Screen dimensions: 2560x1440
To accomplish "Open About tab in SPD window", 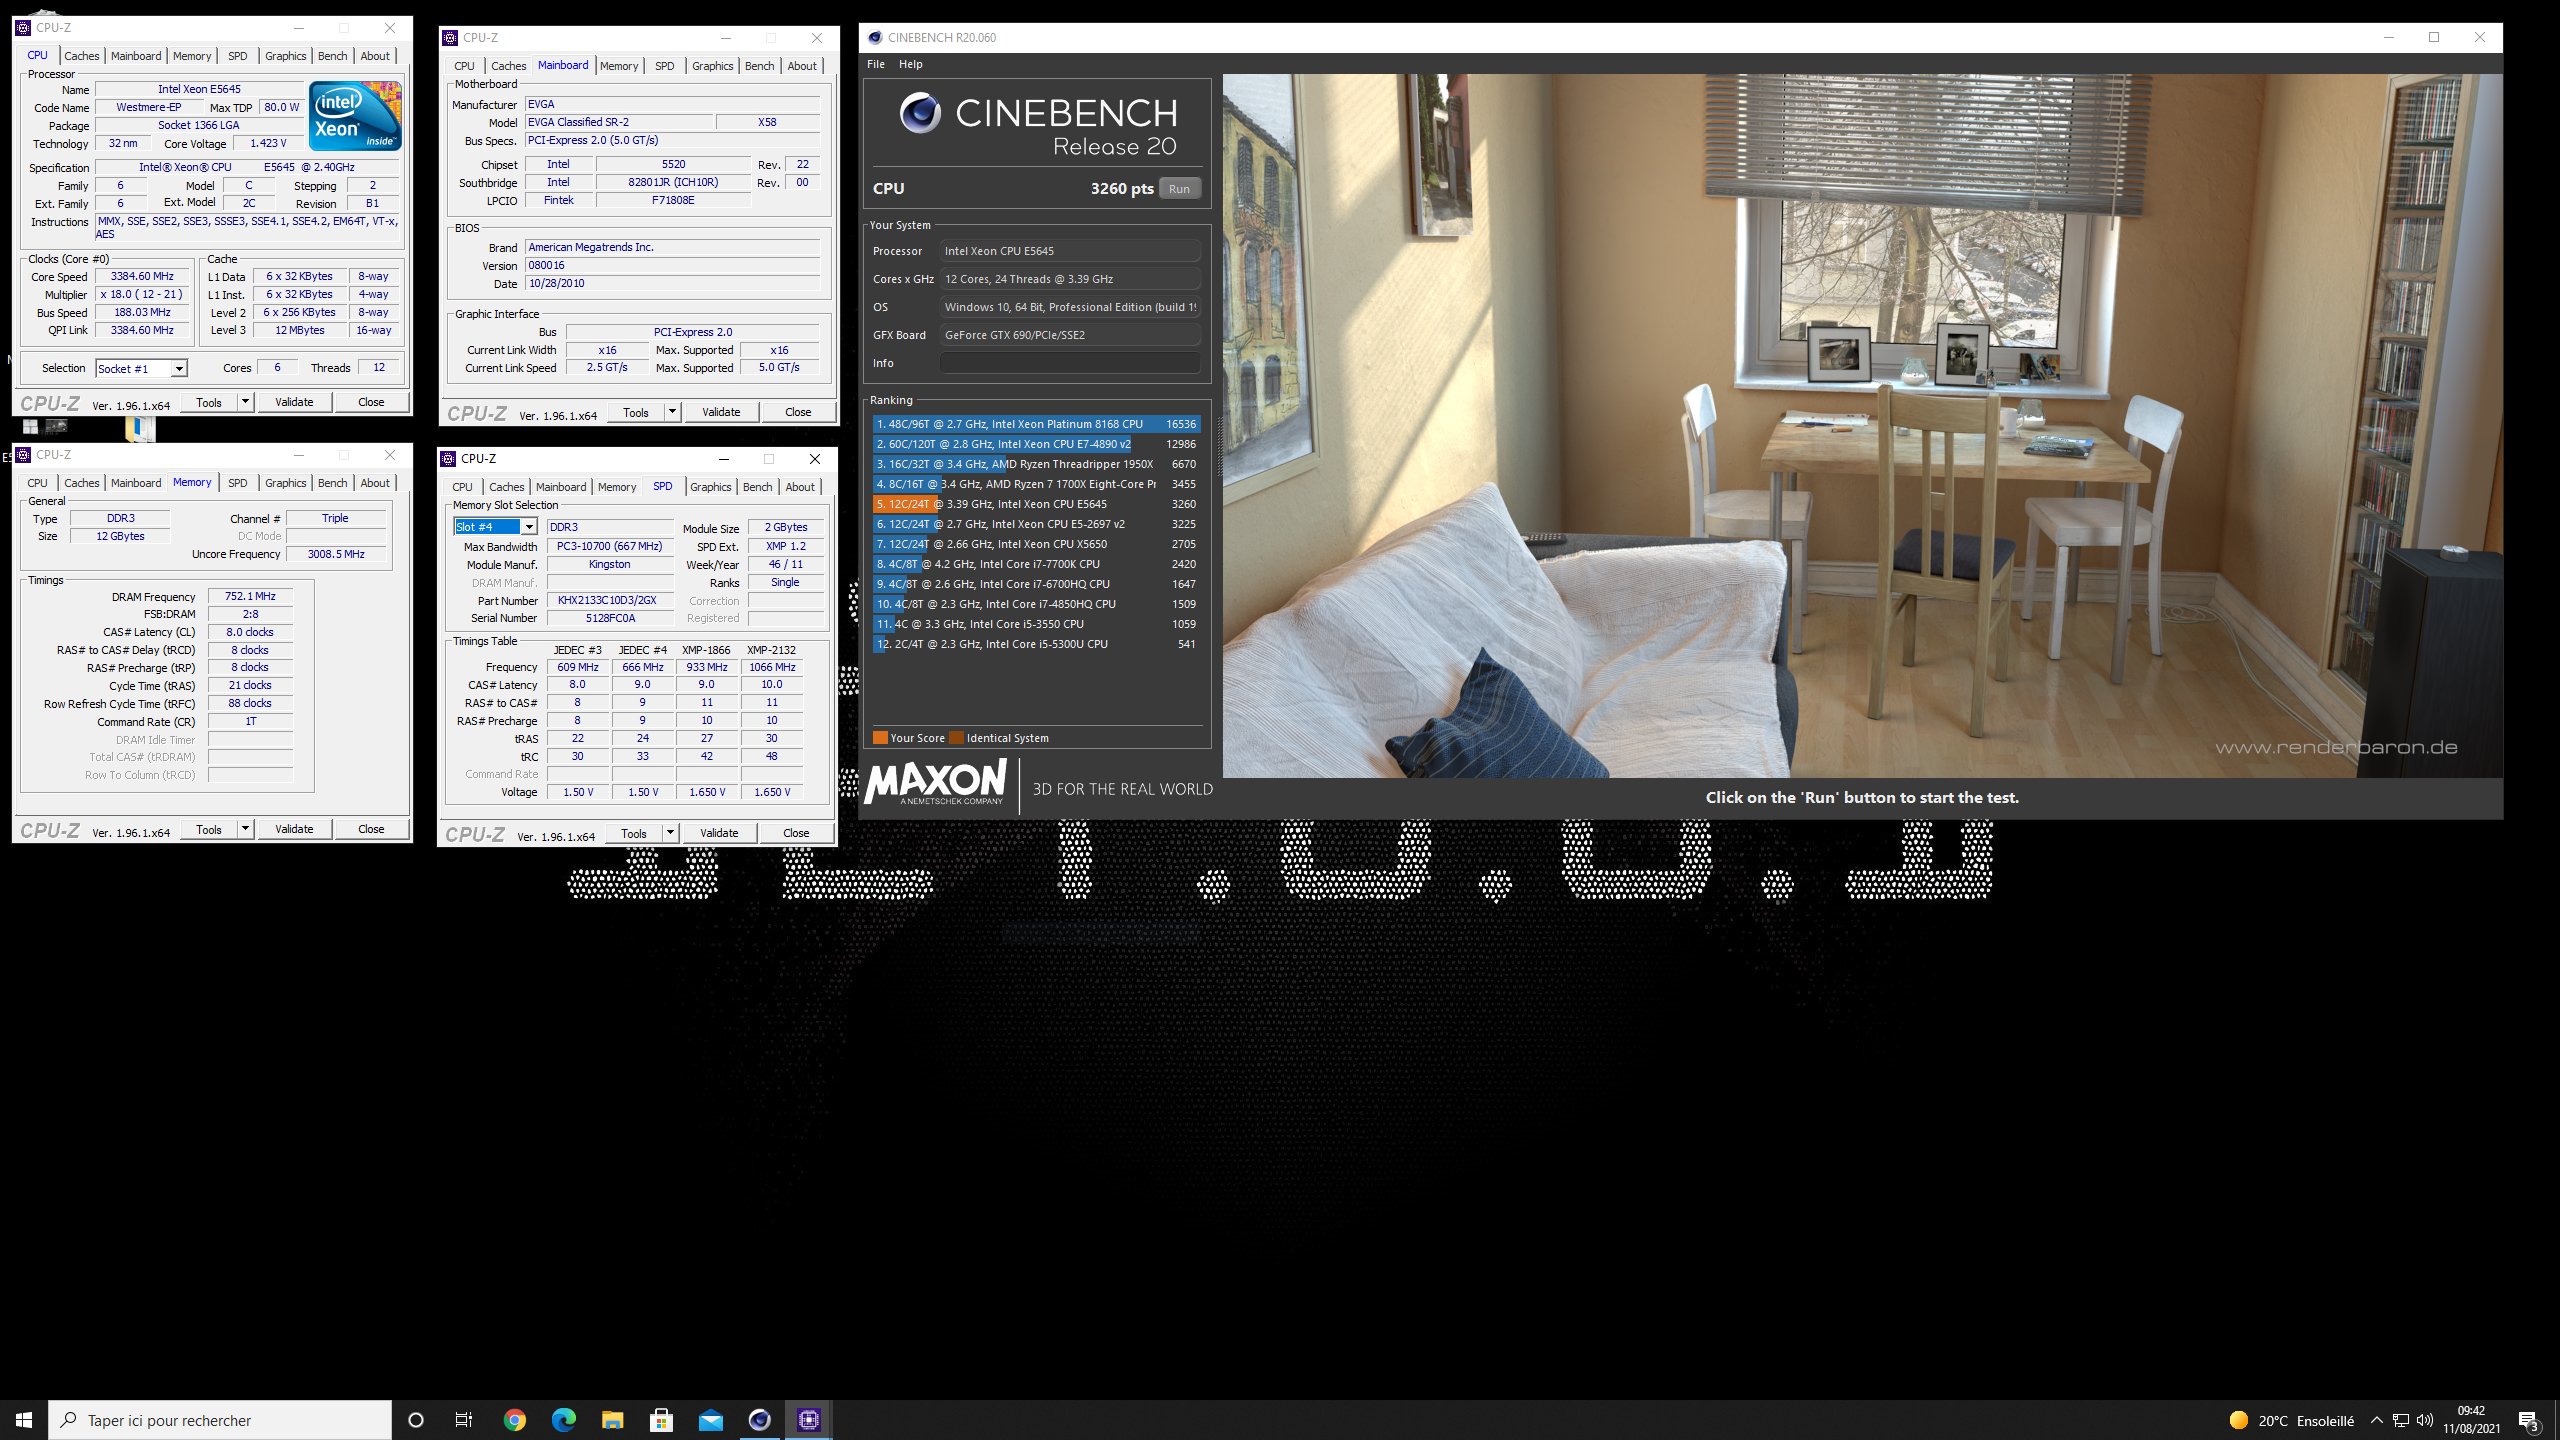I will point(800,487).
